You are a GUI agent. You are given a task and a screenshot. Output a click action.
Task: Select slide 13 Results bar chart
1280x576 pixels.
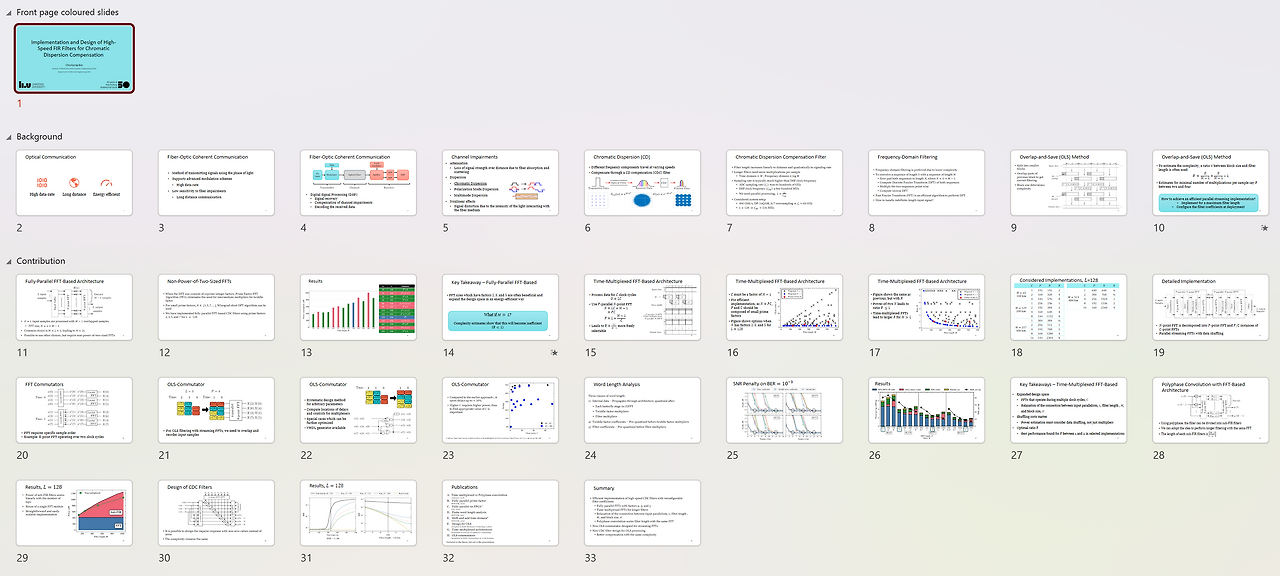pos(359,308)
